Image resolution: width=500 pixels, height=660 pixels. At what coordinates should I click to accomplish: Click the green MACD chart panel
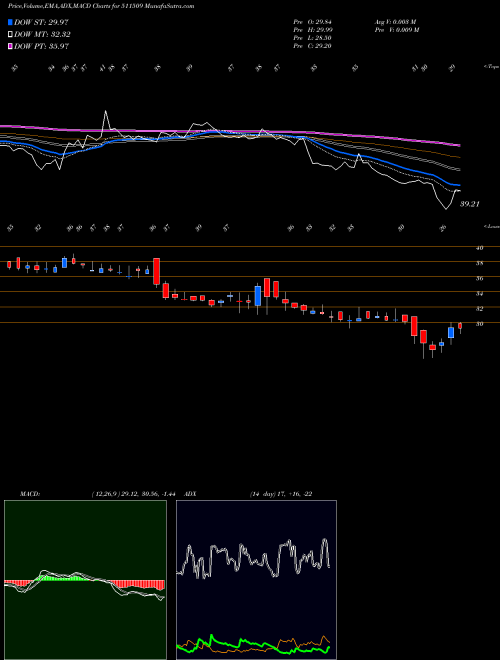click(85, 580)
